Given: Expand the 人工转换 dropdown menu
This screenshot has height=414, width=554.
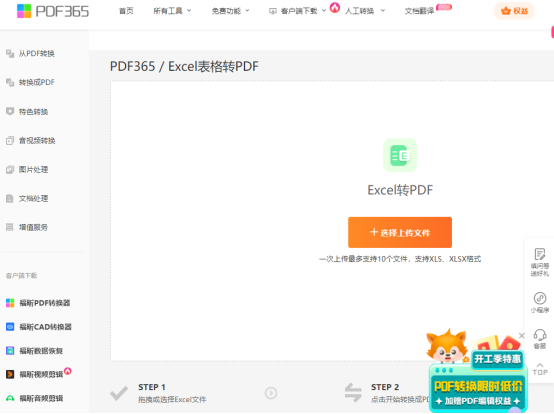Looking at the screenshot, I should click(365, 11).
